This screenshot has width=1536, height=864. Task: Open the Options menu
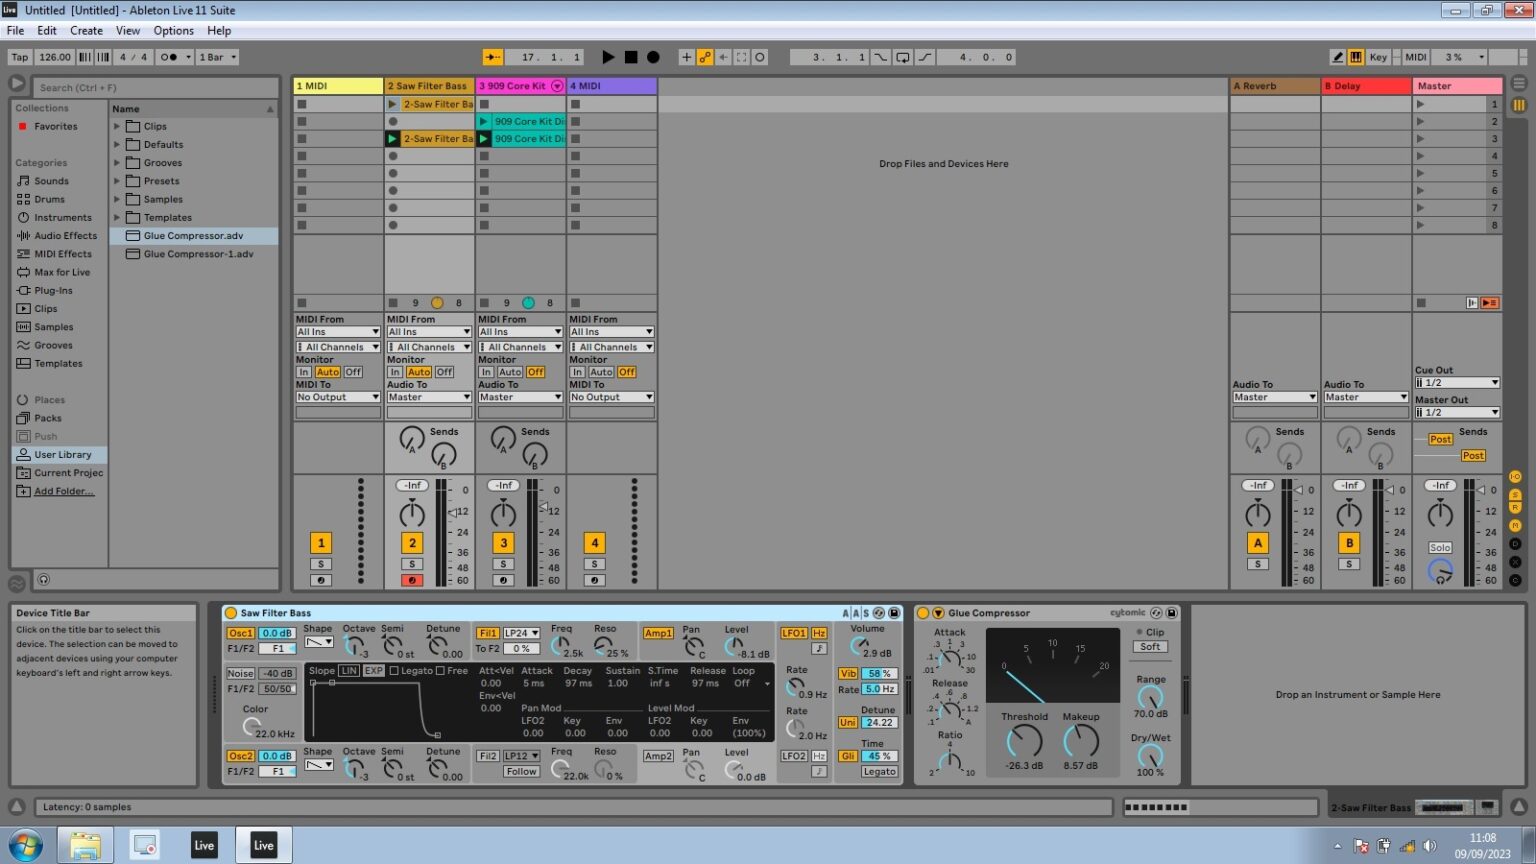(x=174, y=31)
